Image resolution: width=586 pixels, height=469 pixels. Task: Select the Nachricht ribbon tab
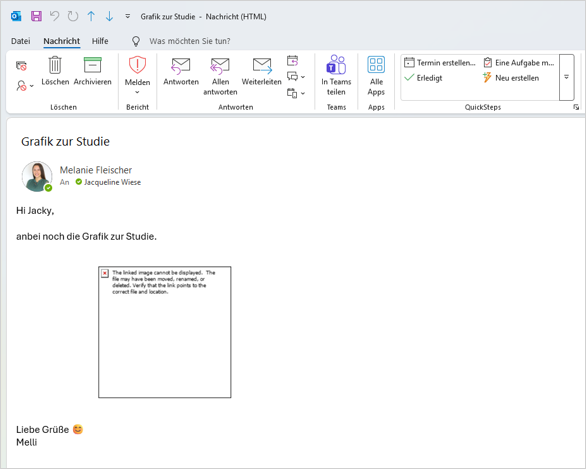[x=62, y=41]
